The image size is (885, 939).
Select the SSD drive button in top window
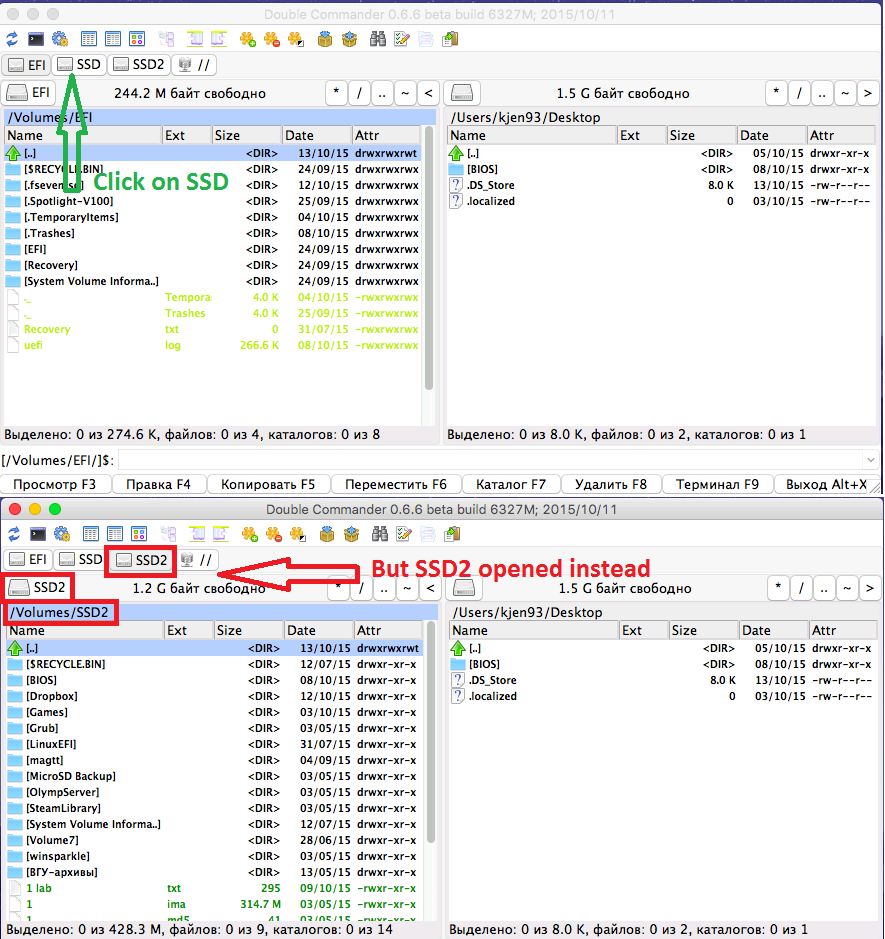point(79,65)
